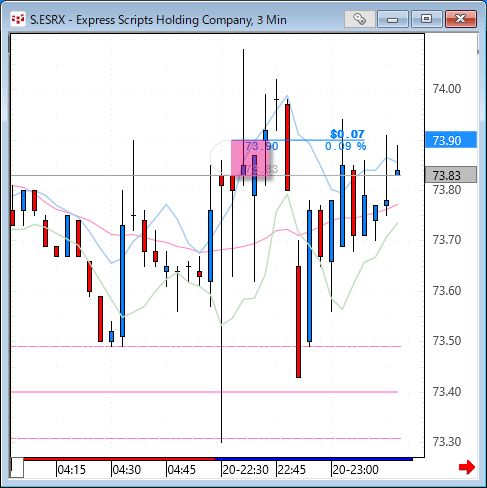Minimize the S.ESRX chart window
The width and height of the screenshot is (487, 488).
point(393,19)
